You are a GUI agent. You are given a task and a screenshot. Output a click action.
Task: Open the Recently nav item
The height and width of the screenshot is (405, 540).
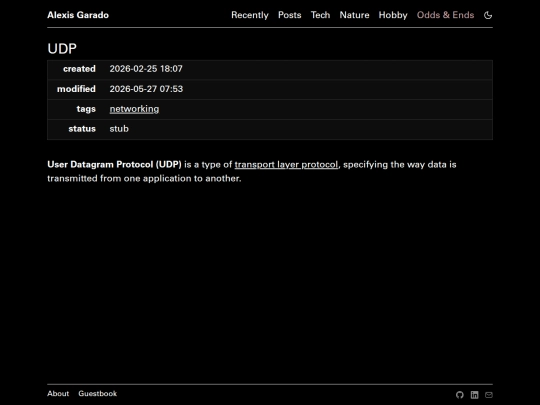[250, 15]
